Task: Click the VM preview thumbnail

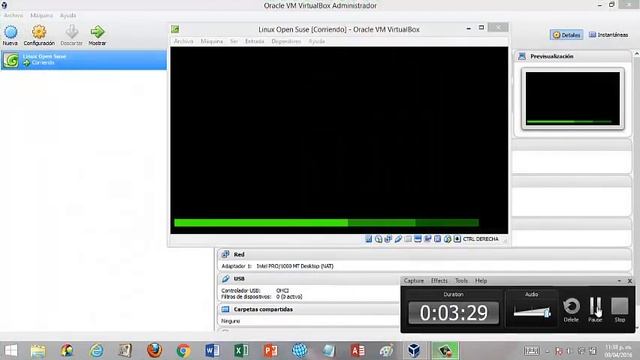Action: pyautogui.click(x=573, y=99)
